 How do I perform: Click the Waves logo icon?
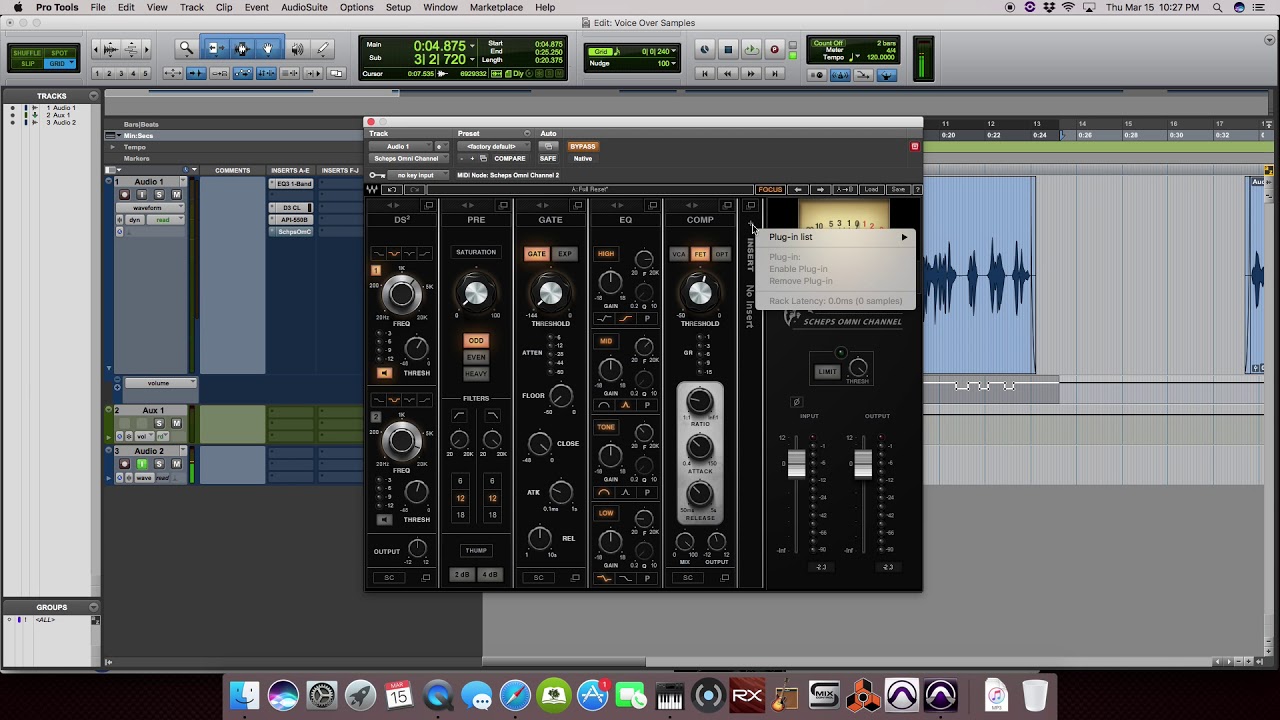(372, 190)
